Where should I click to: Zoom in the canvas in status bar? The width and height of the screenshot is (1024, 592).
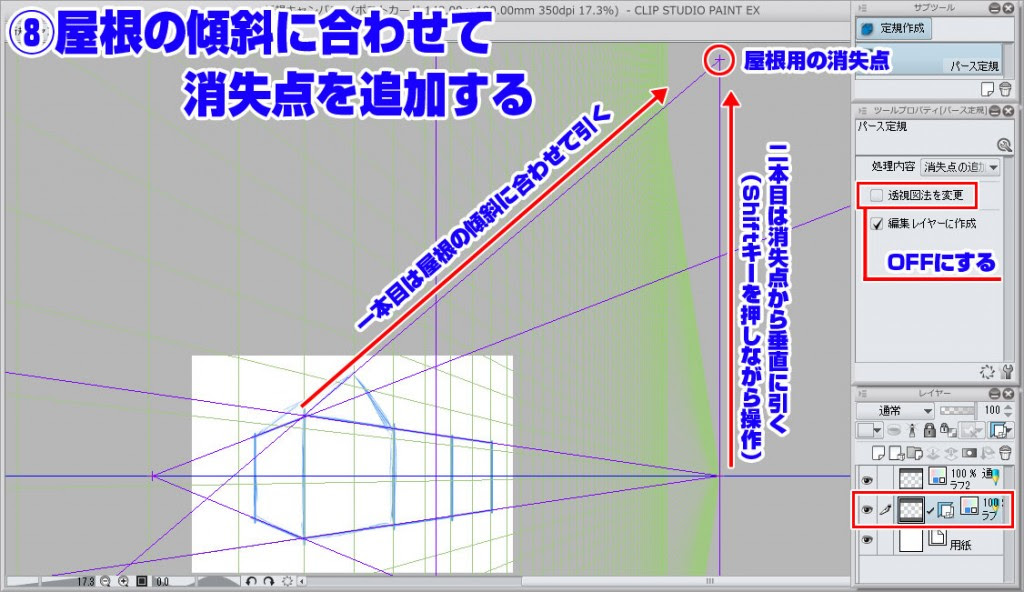122,582
